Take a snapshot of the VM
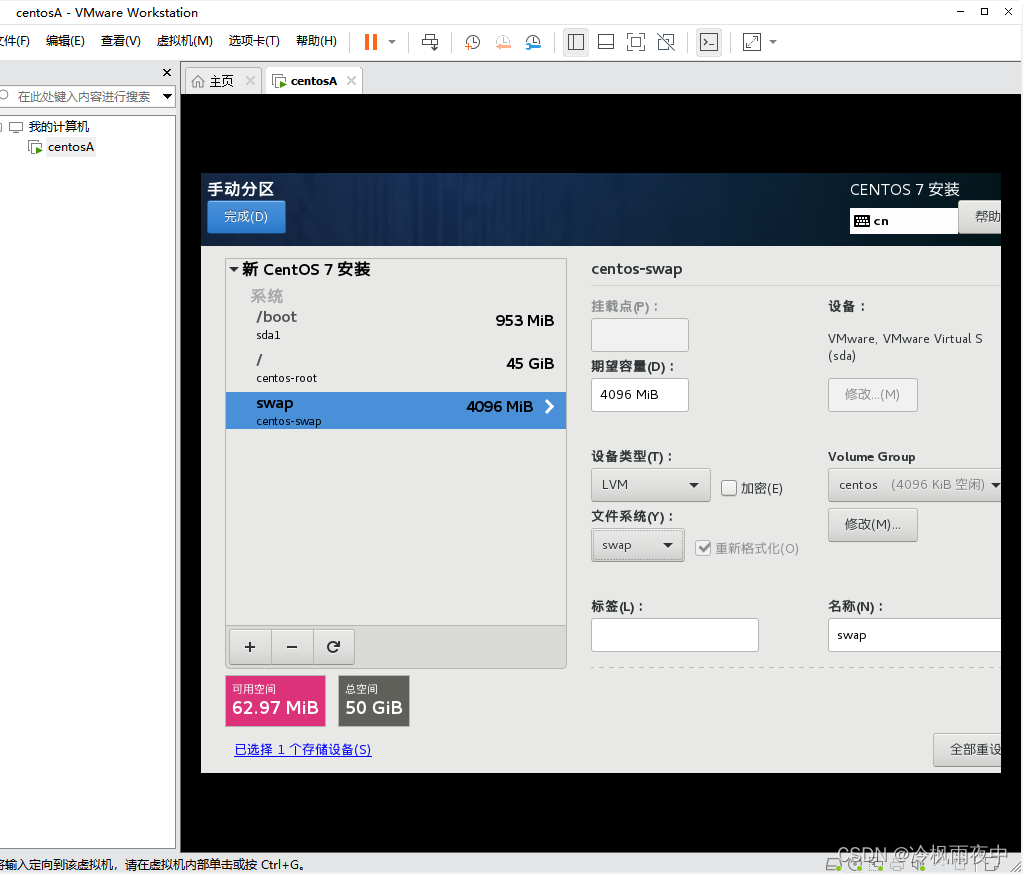Viewport: 1023px width, 874px height. click(x=472, y=42)
